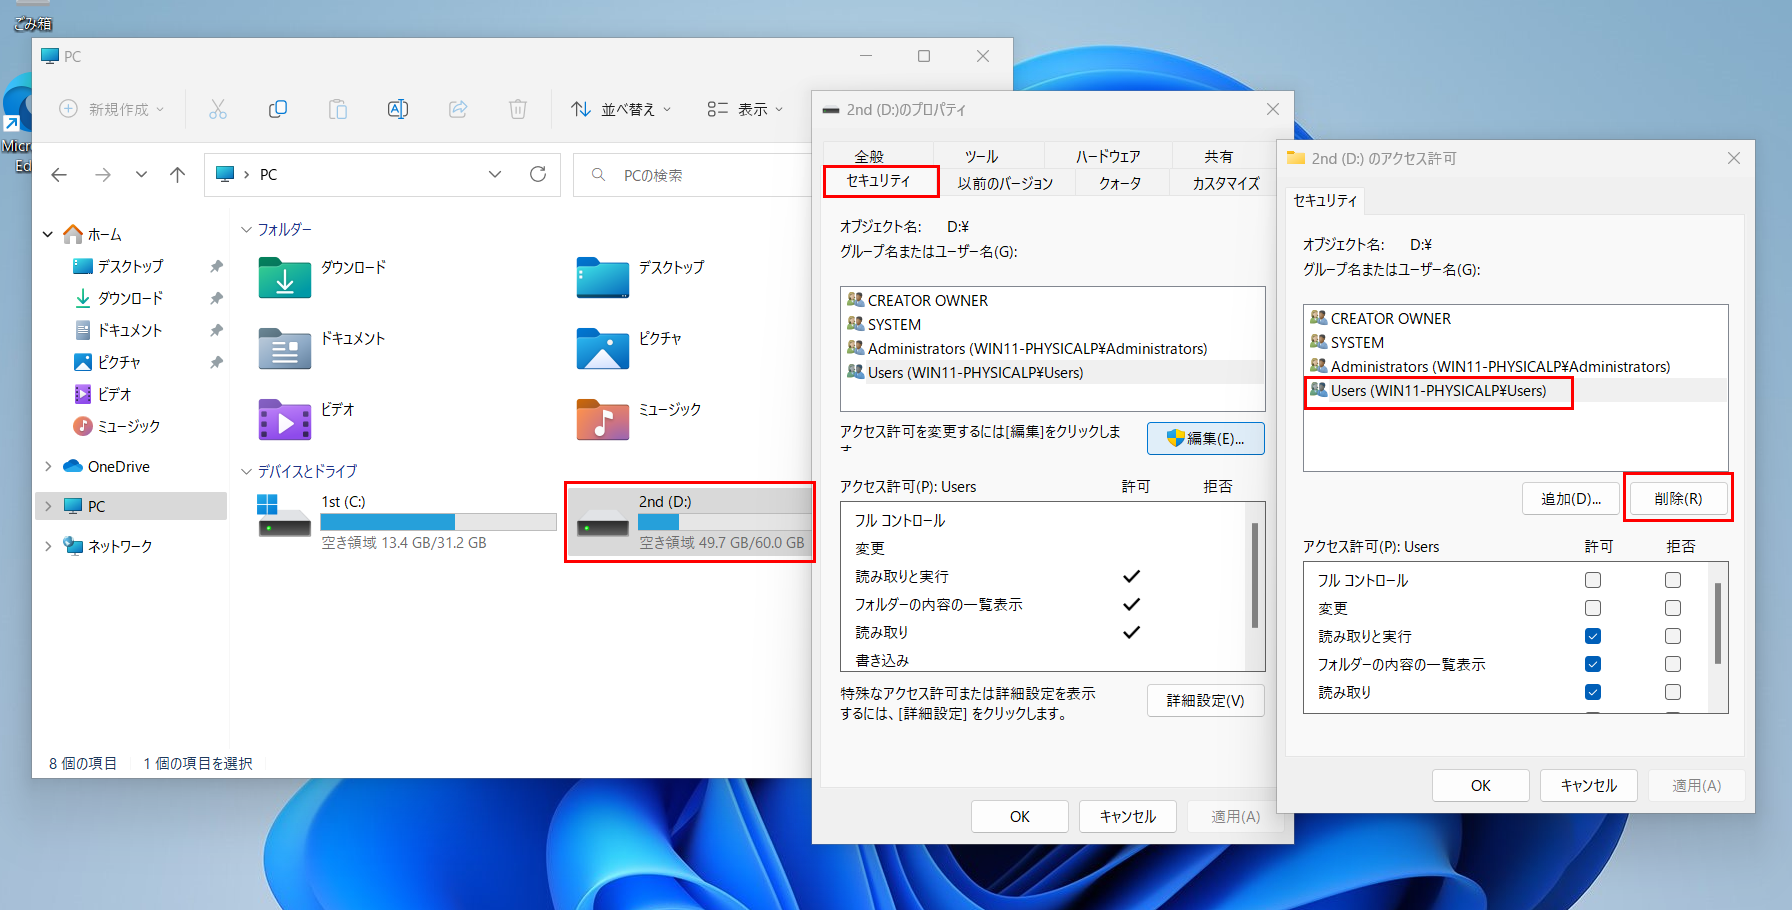
Task: Open the ビデオ folder icon in main pane
Action: (x=285, y=420)
